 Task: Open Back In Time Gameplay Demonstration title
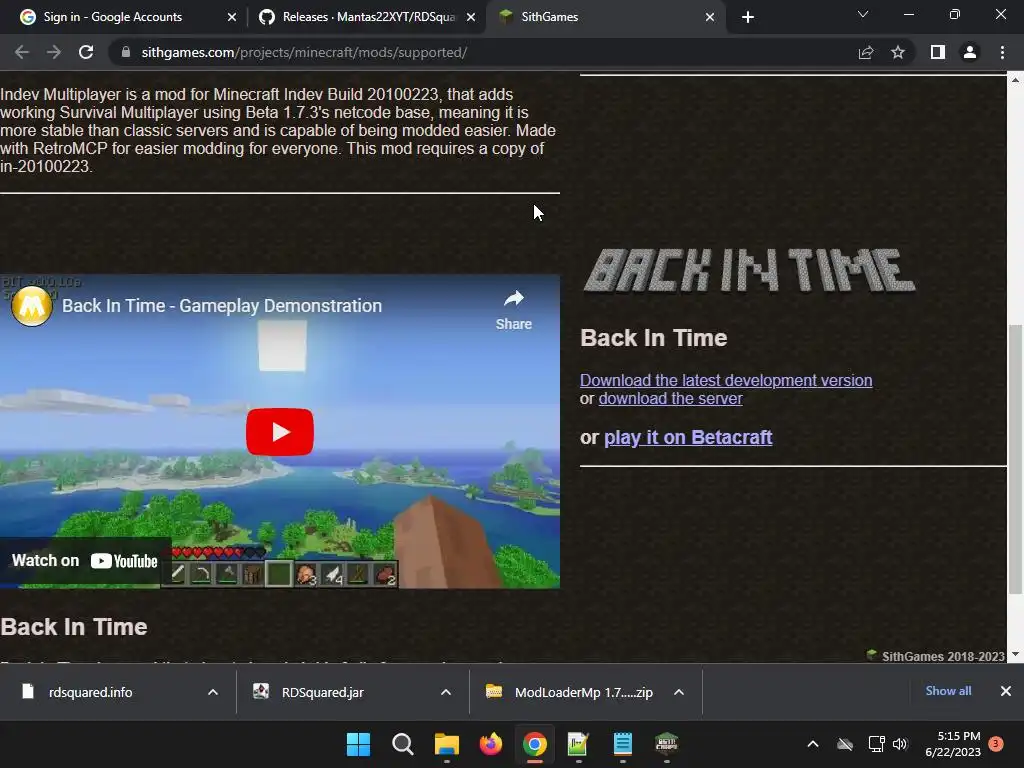(222, 306)
